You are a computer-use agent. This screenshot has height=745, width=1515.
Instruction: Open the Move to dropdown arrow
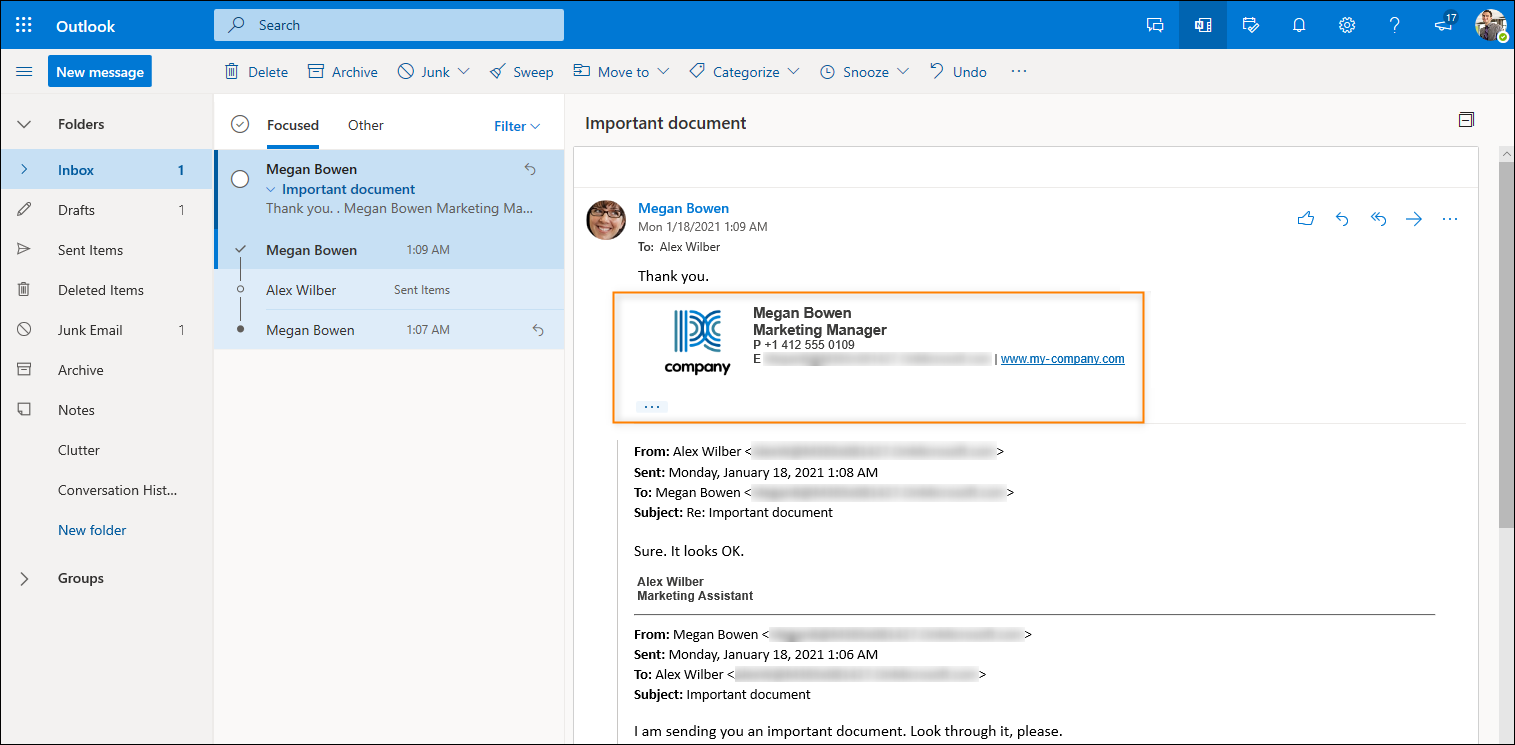click(x=663, y=72)
